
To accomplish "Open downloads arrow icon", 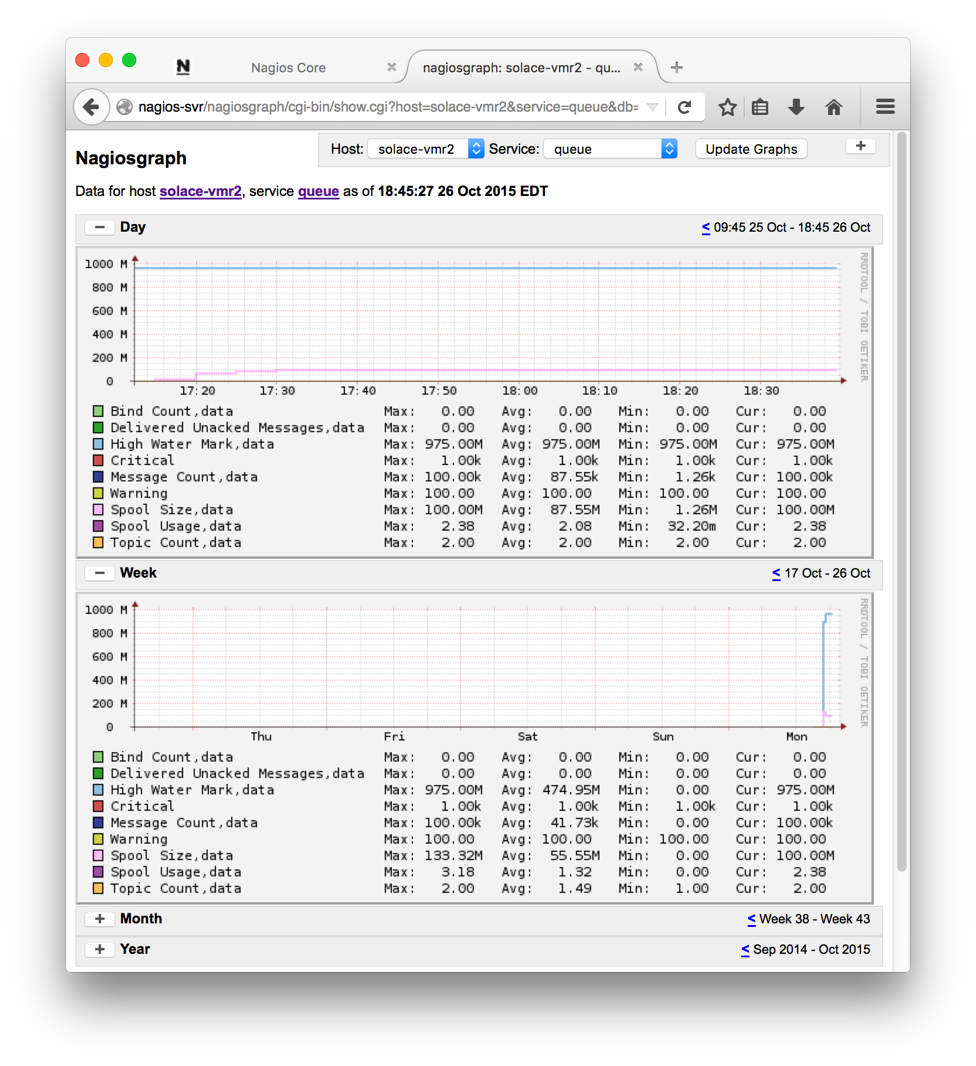I will (796, 107).
